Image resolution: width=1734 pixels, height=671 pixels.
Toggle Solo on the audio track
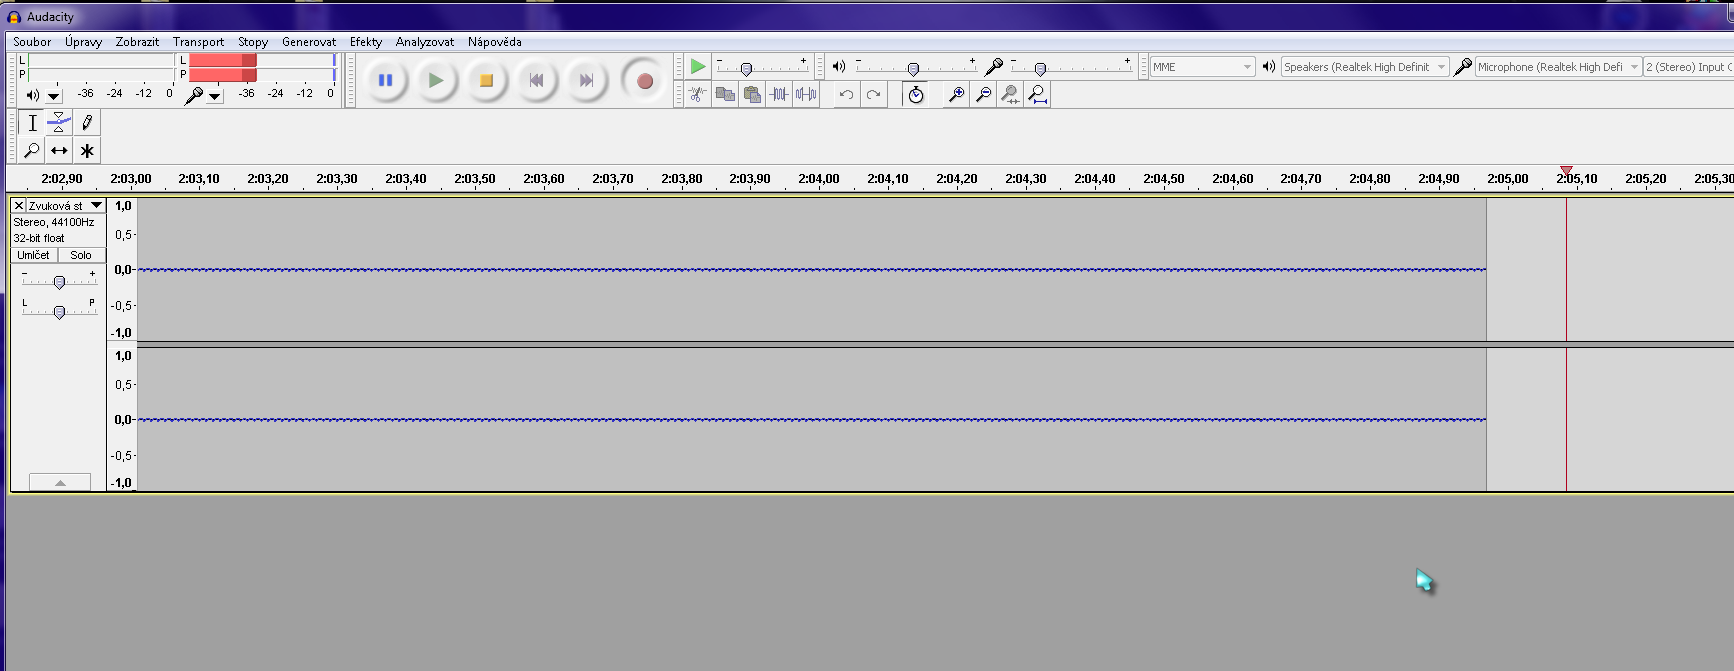coord(81,255)
